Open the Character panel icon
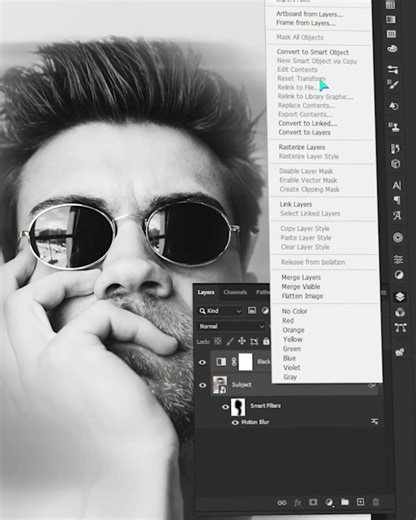This screenshot has width=416, height=520. point(397,185)
